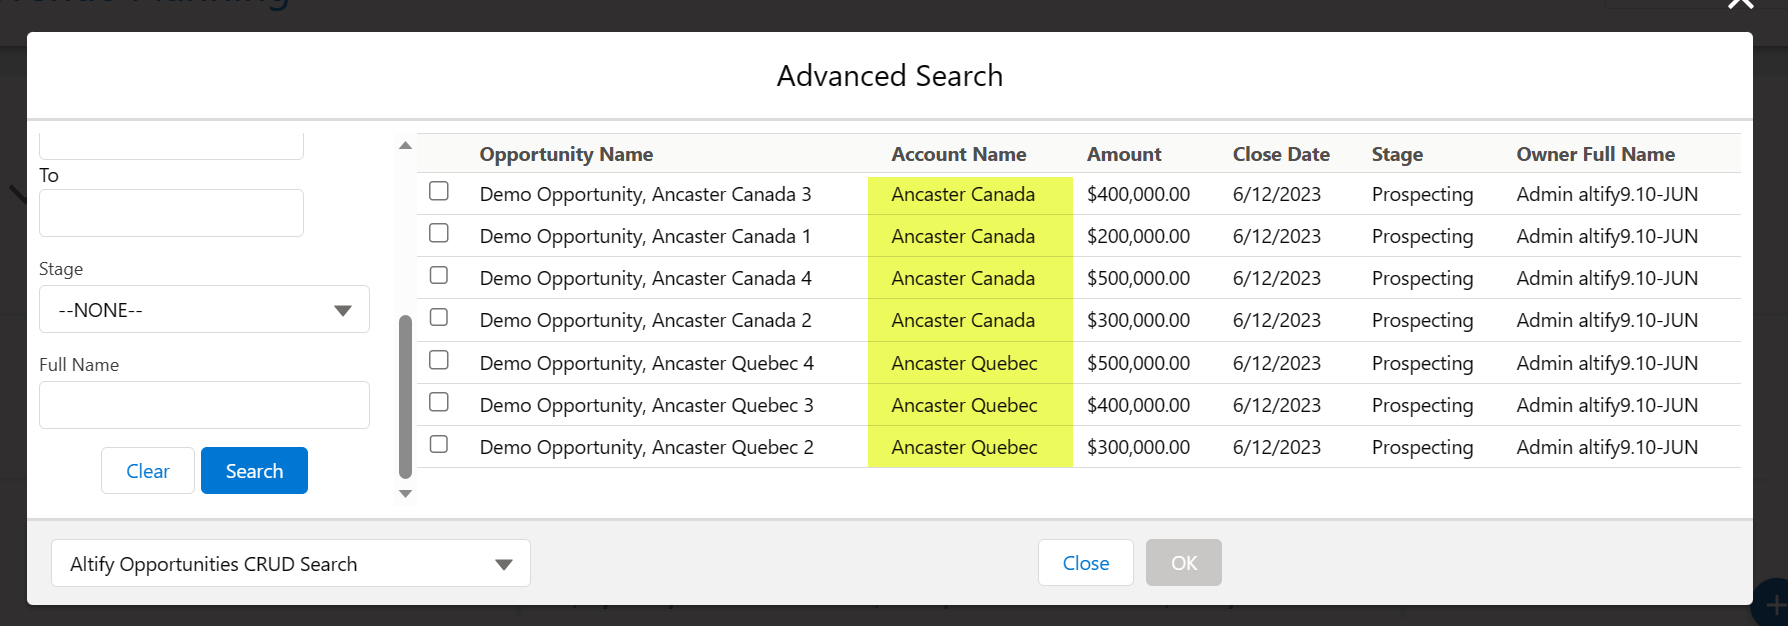Click the Amount column header
The width and height of the screenshot is (1788, 626).
pyautogui.click(x=1124, y=154)
